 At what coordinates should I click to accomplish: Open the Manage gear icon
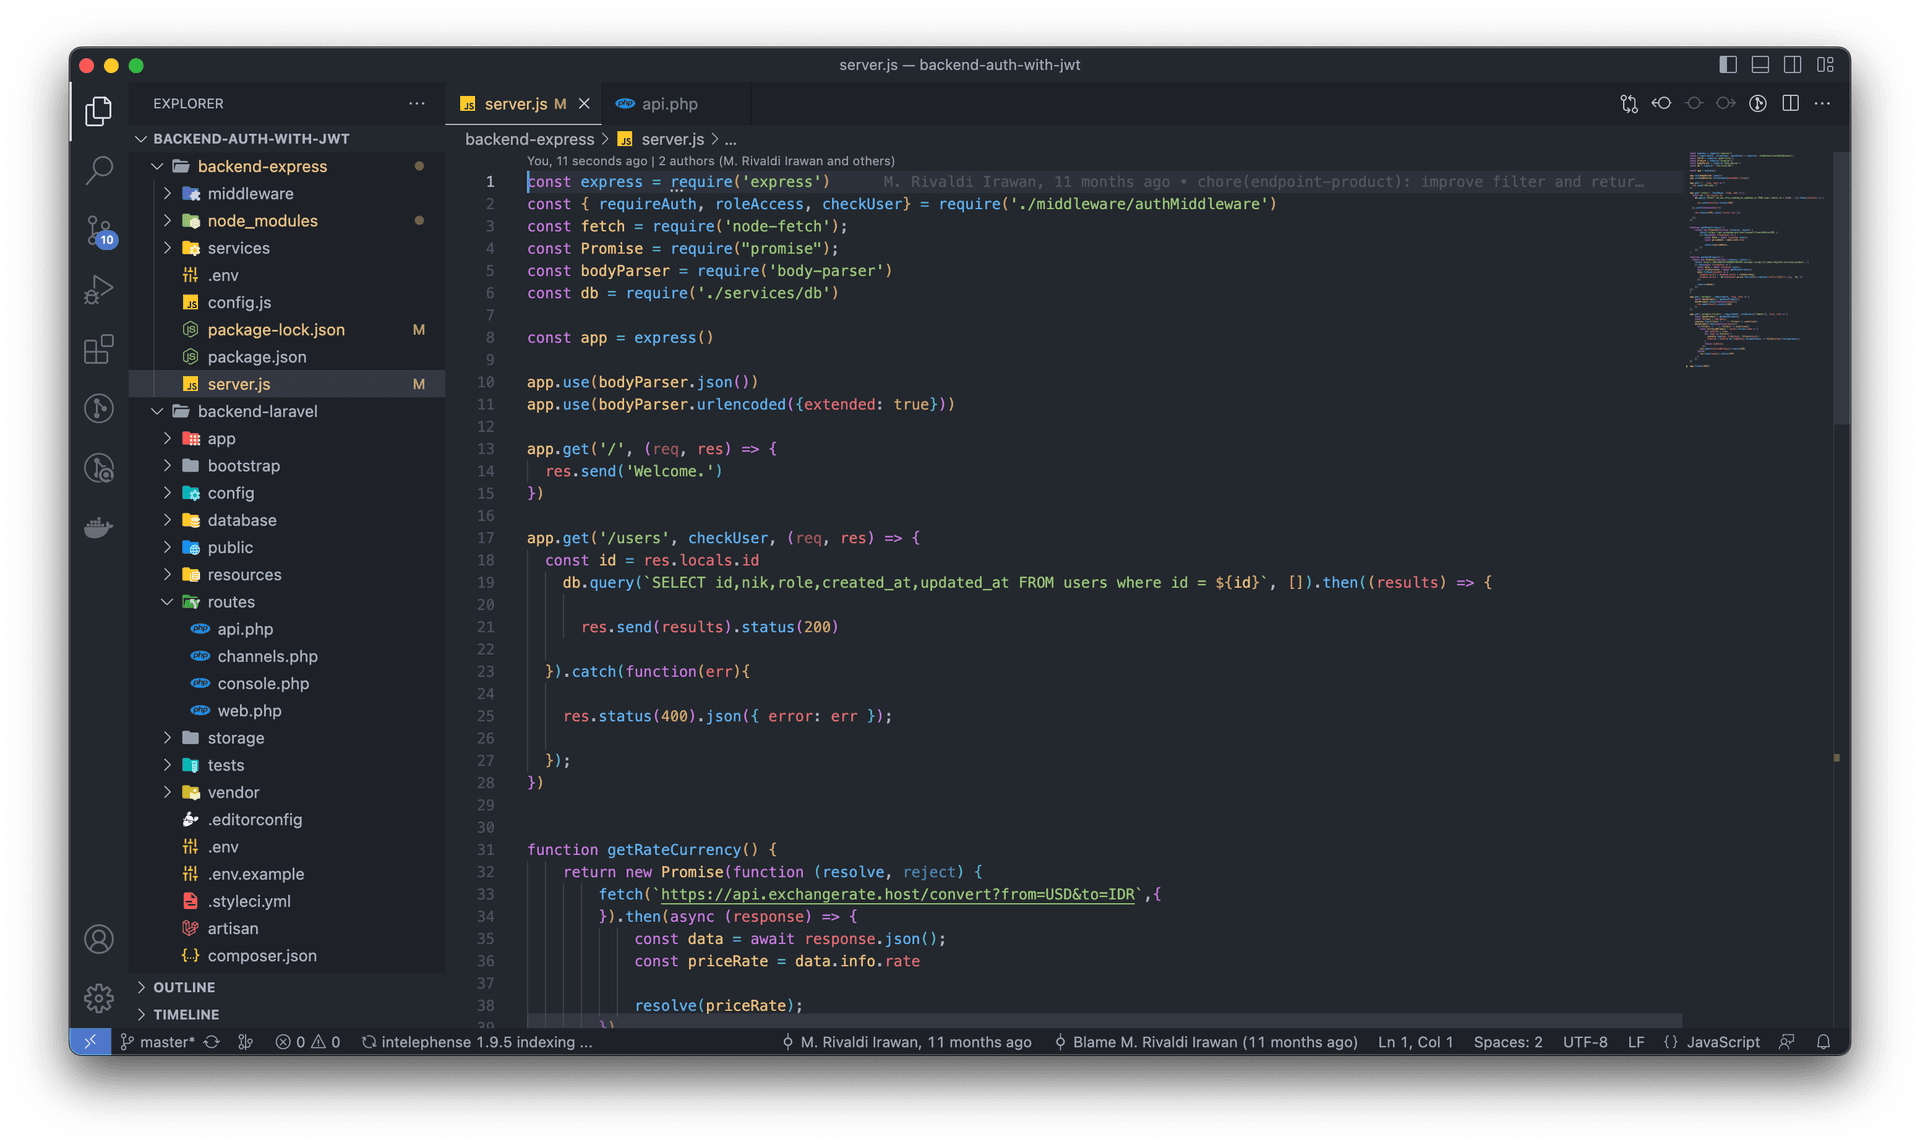[x=98, y=998]
